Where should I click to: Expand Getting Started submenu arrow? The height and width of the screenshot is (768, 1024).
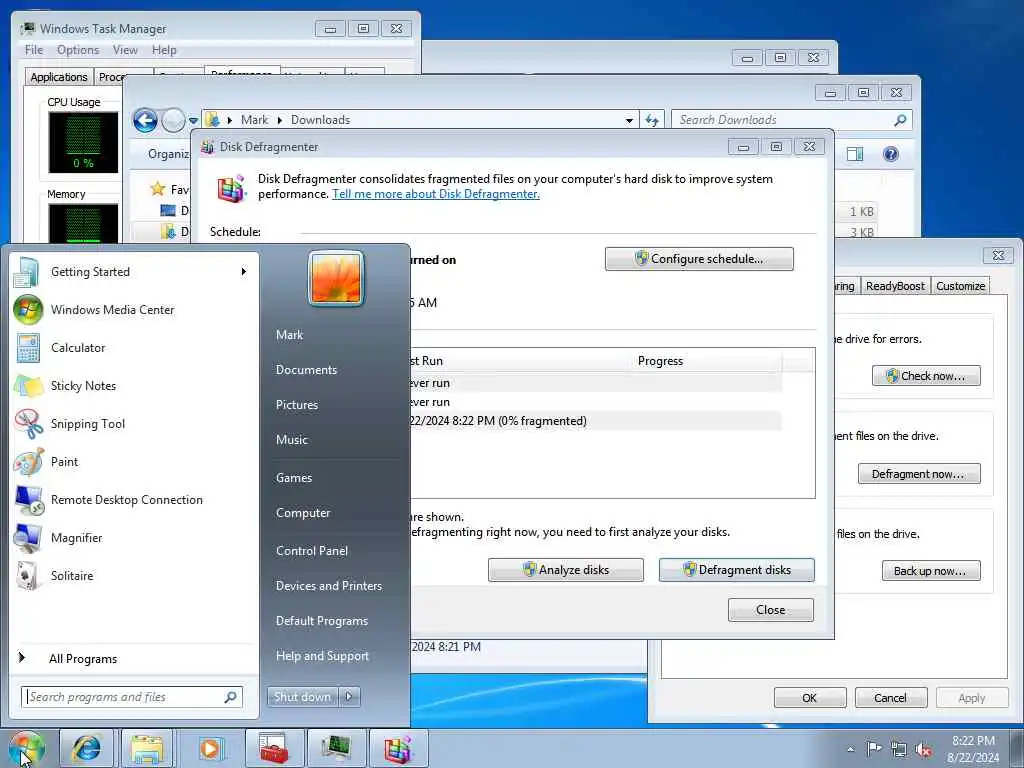(x=244, y=272)
